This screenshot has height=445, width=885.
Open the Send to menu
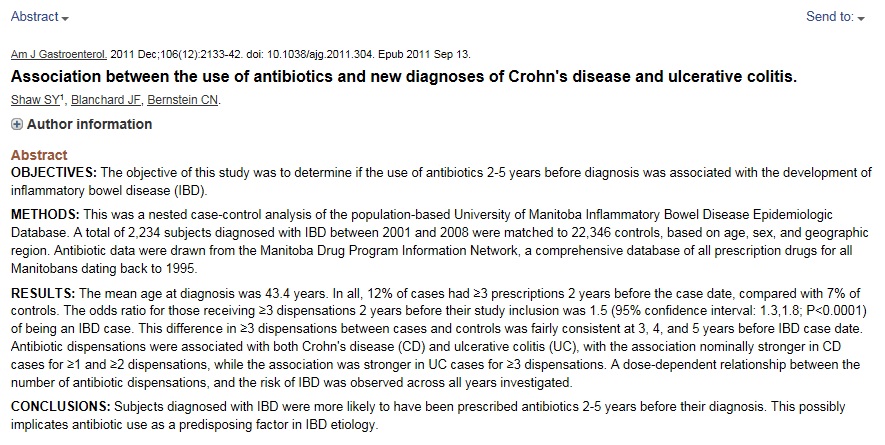(x=835, y=17)
